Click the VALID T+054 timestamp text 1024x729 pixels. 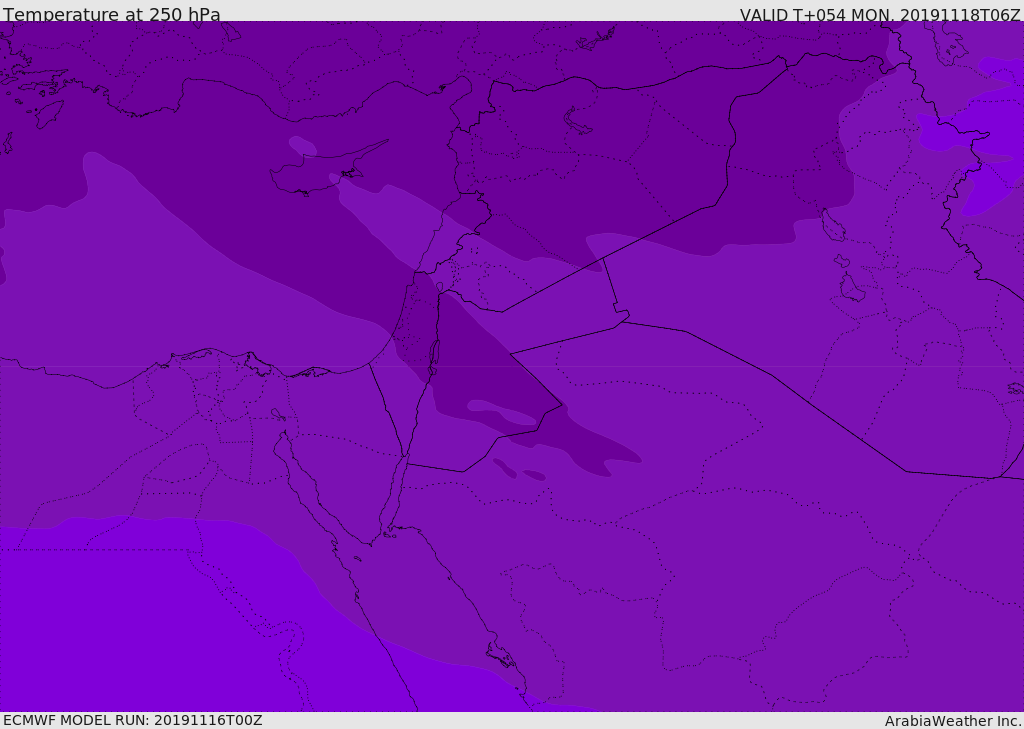pyautogui.click(x=880, y=15)
